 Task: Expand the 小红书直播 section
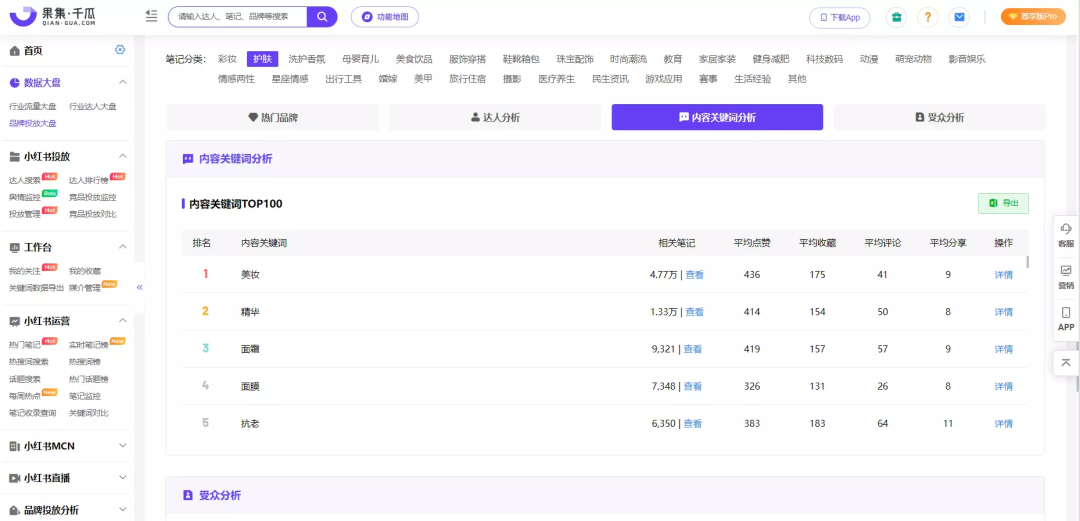[x=123, y=478]
